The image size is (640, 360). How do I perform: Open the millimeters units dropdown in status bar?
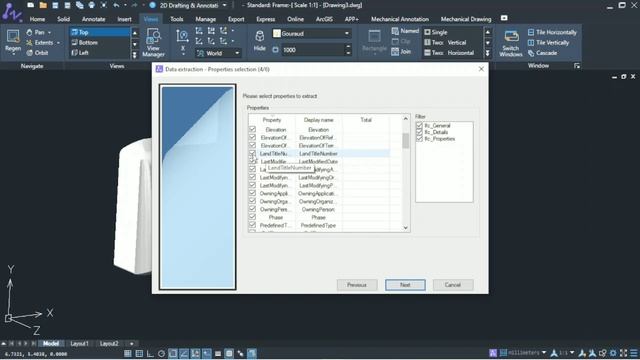pyautogui.click(x=544, y=353)
